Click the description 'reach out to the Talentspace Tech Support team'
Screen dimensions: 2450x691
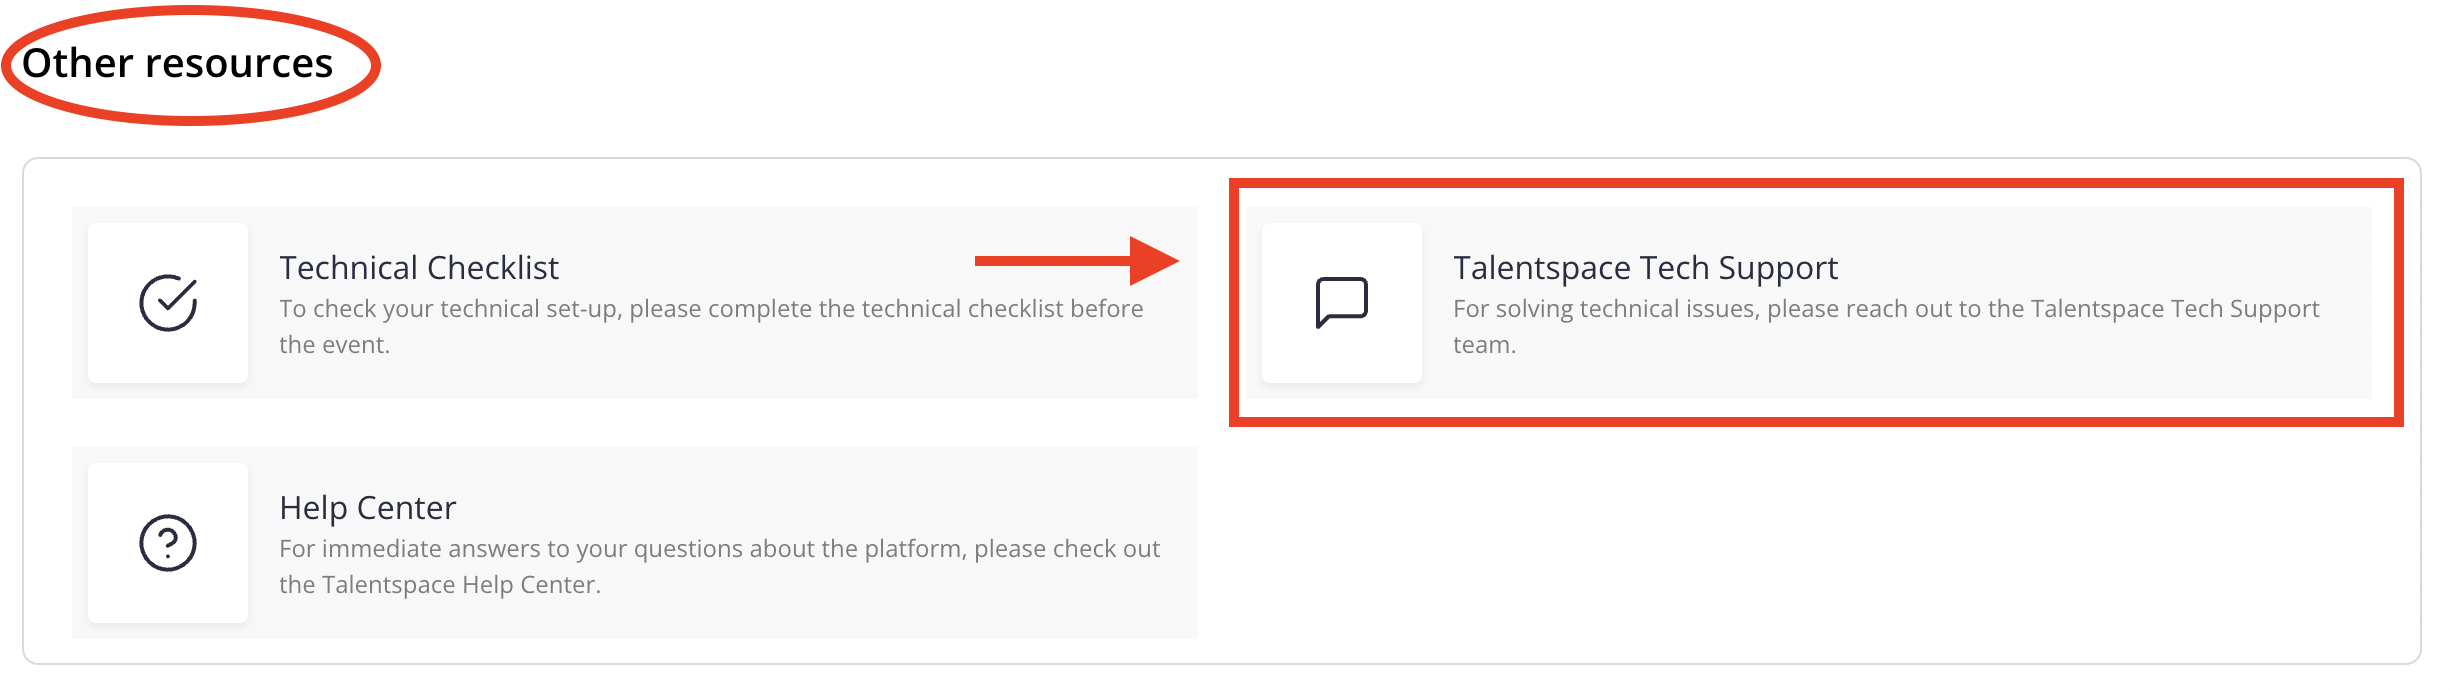[1886, 326]
